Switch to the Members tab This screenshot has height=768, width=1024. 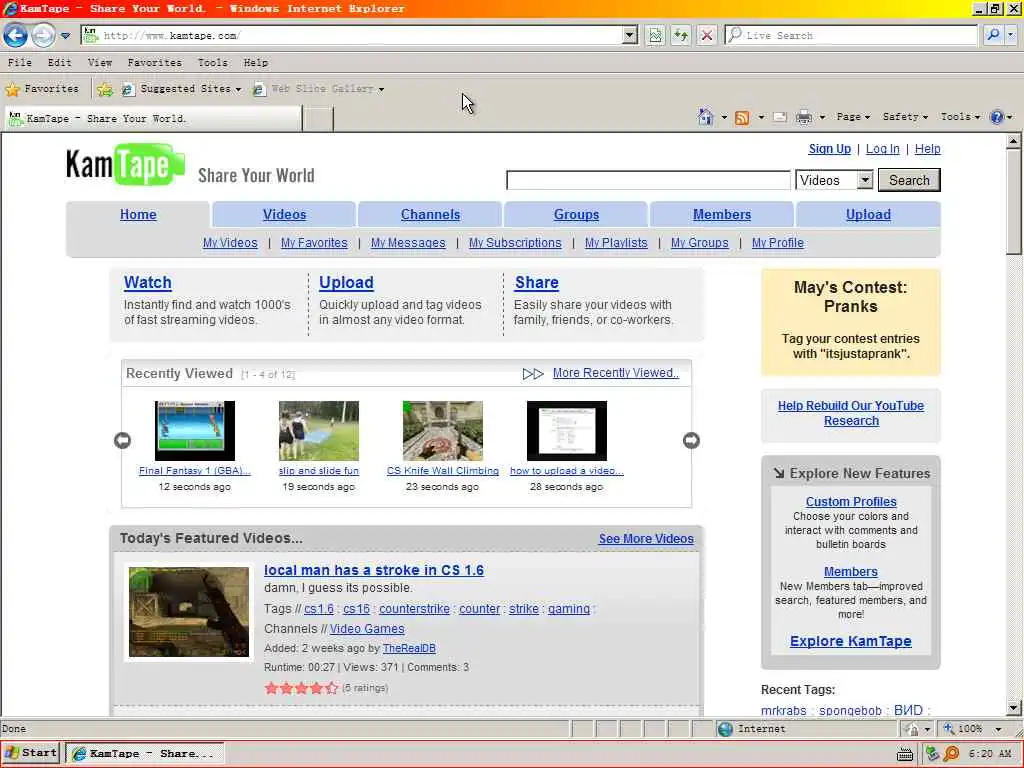(x=722, y=214)
